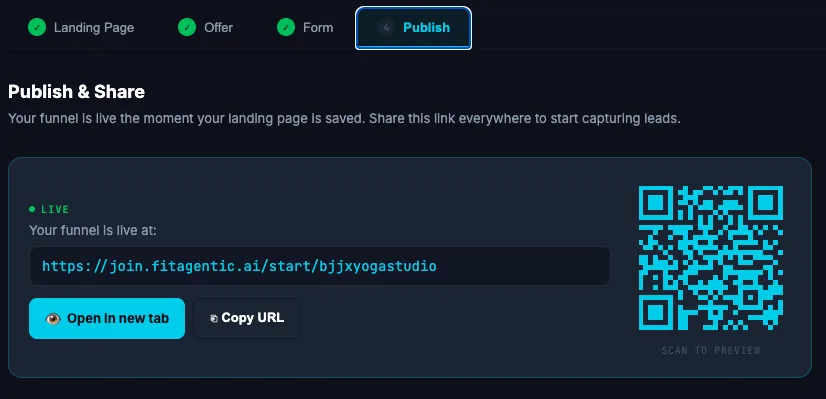
Task: Click the funnel URL field
Action: click(319, 266)
